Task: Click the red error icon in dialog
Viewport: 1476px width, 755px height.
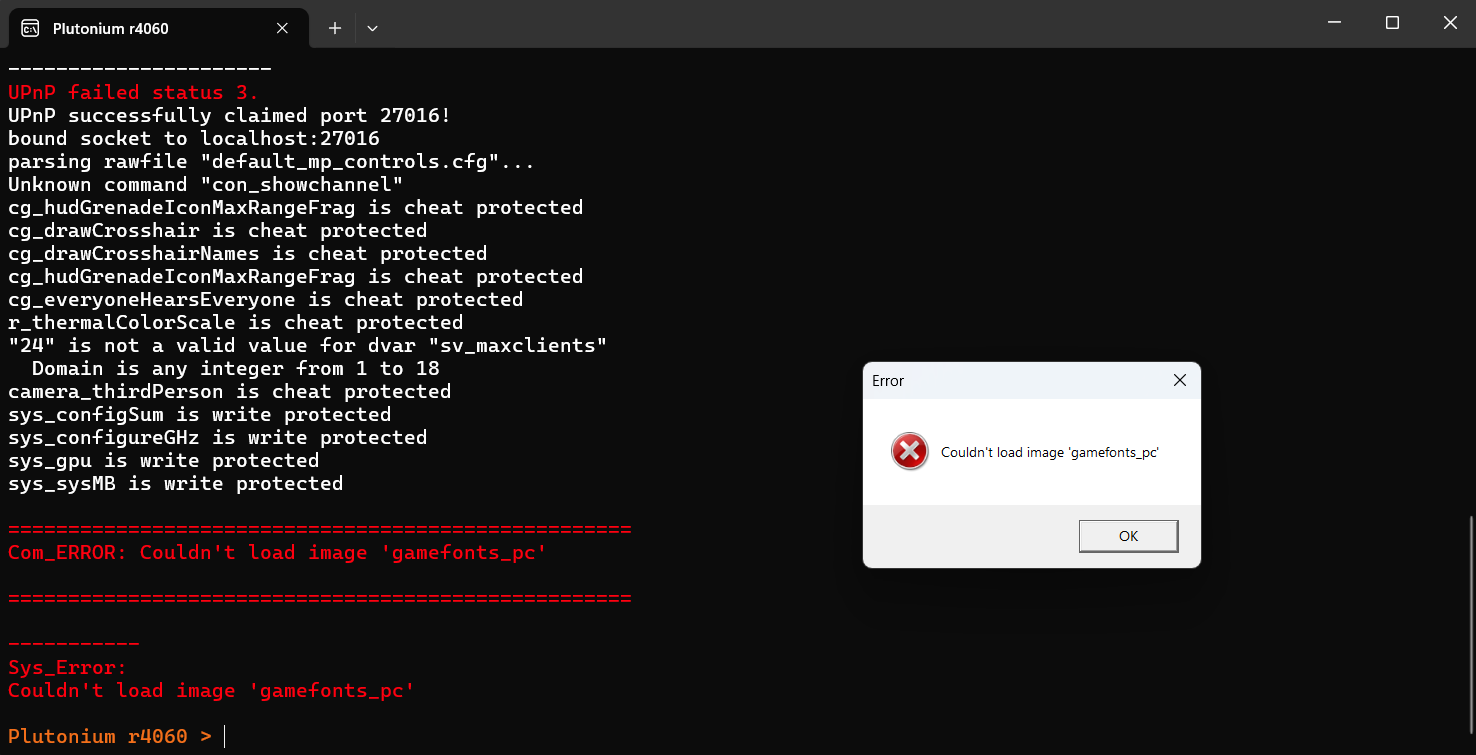Action: coord(909,452)
